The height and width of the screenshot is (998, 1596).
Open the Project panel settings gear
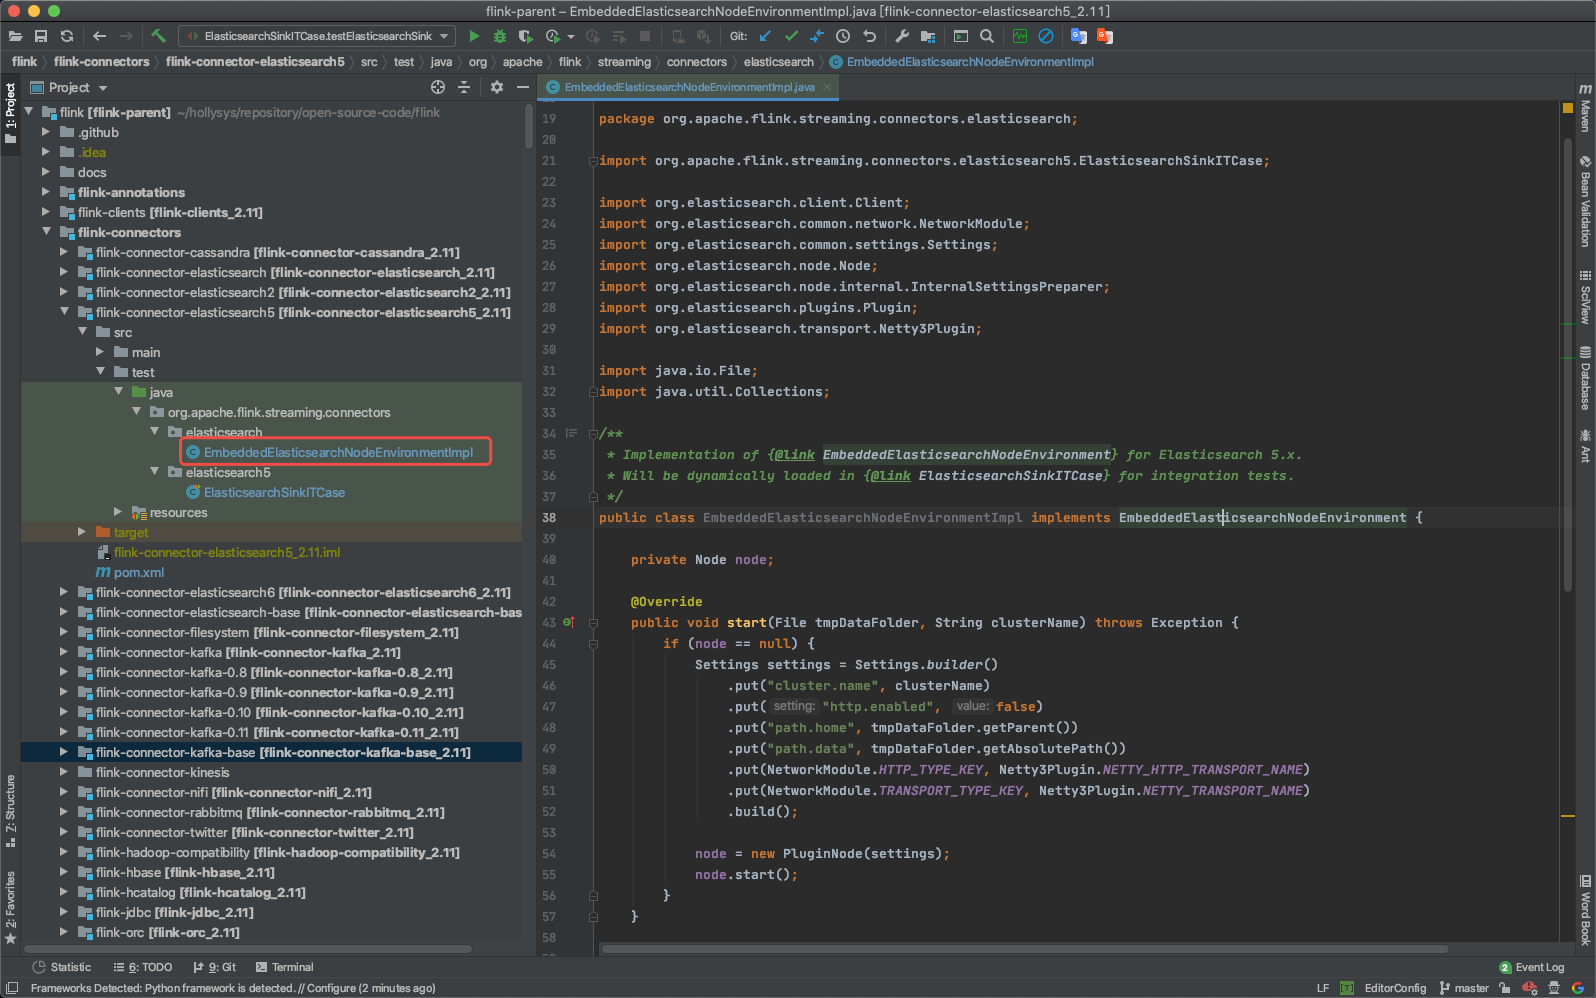497,88
